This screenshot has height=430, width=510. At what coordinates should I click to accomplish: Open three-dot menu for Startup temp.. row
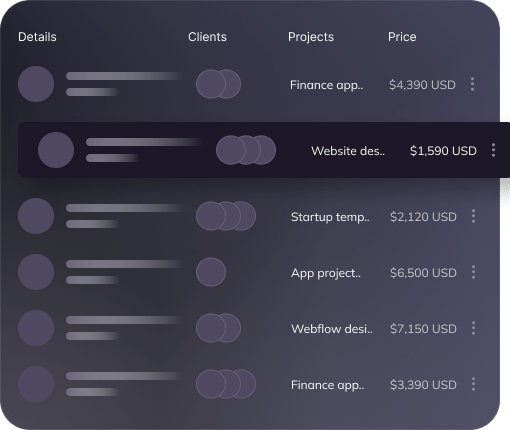coord(473,216)
